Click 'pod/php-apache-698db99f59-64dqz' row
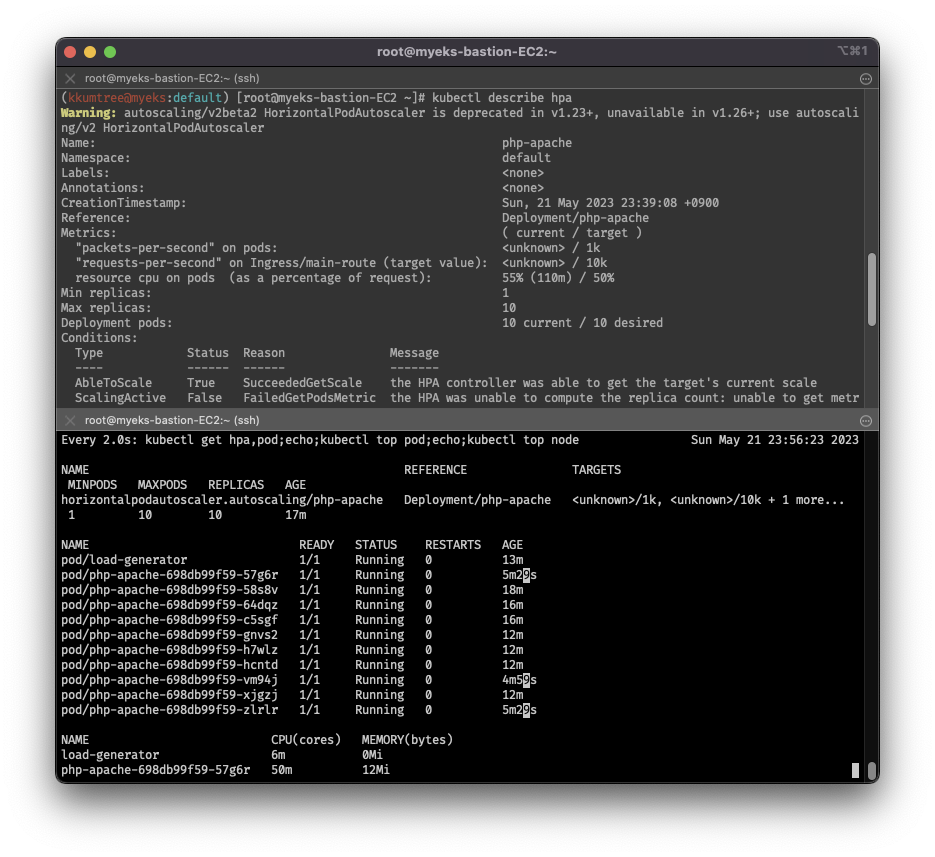 [x=292, y=605]
